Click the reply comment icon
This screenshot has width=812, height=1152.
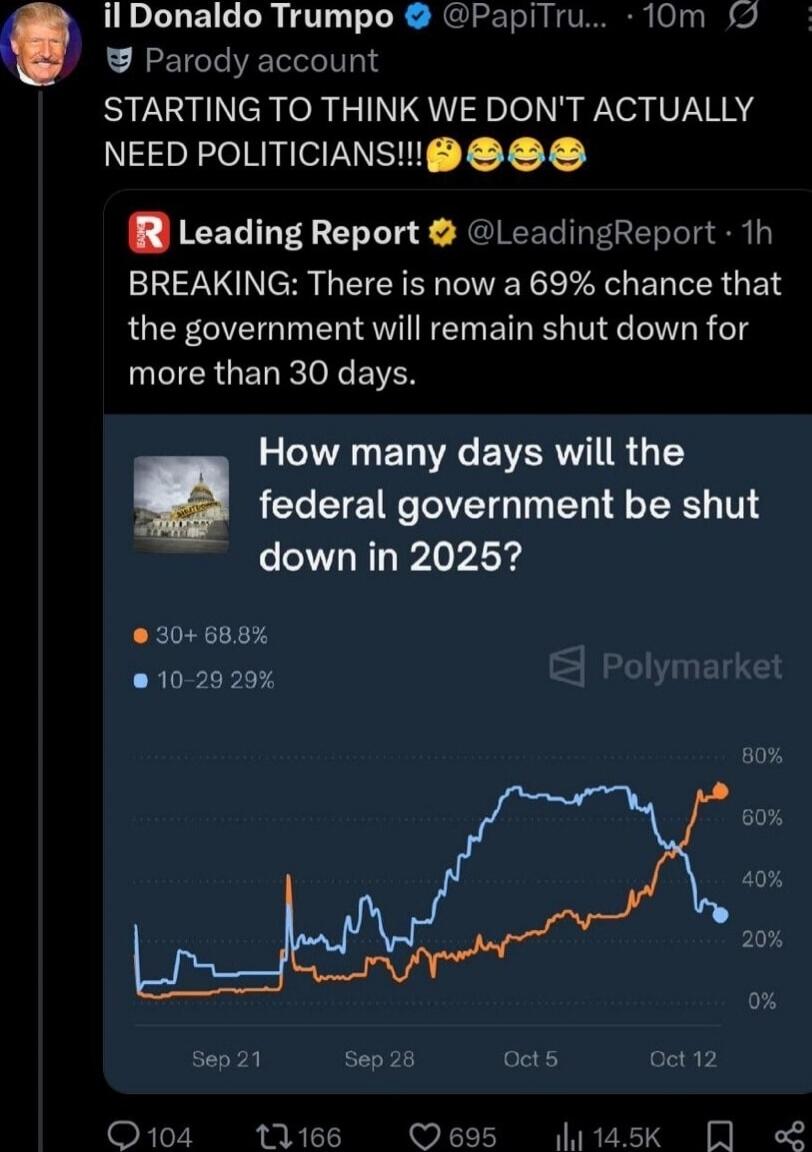tap(126, 1136)
